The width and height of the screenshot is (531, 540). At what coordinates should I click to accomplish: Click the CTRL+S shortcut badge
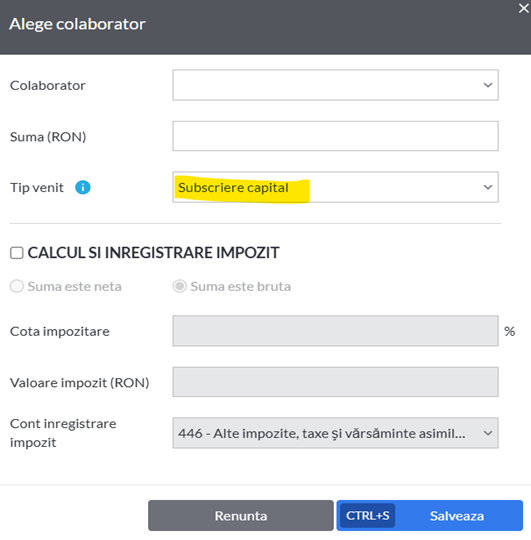pos(367,516)
